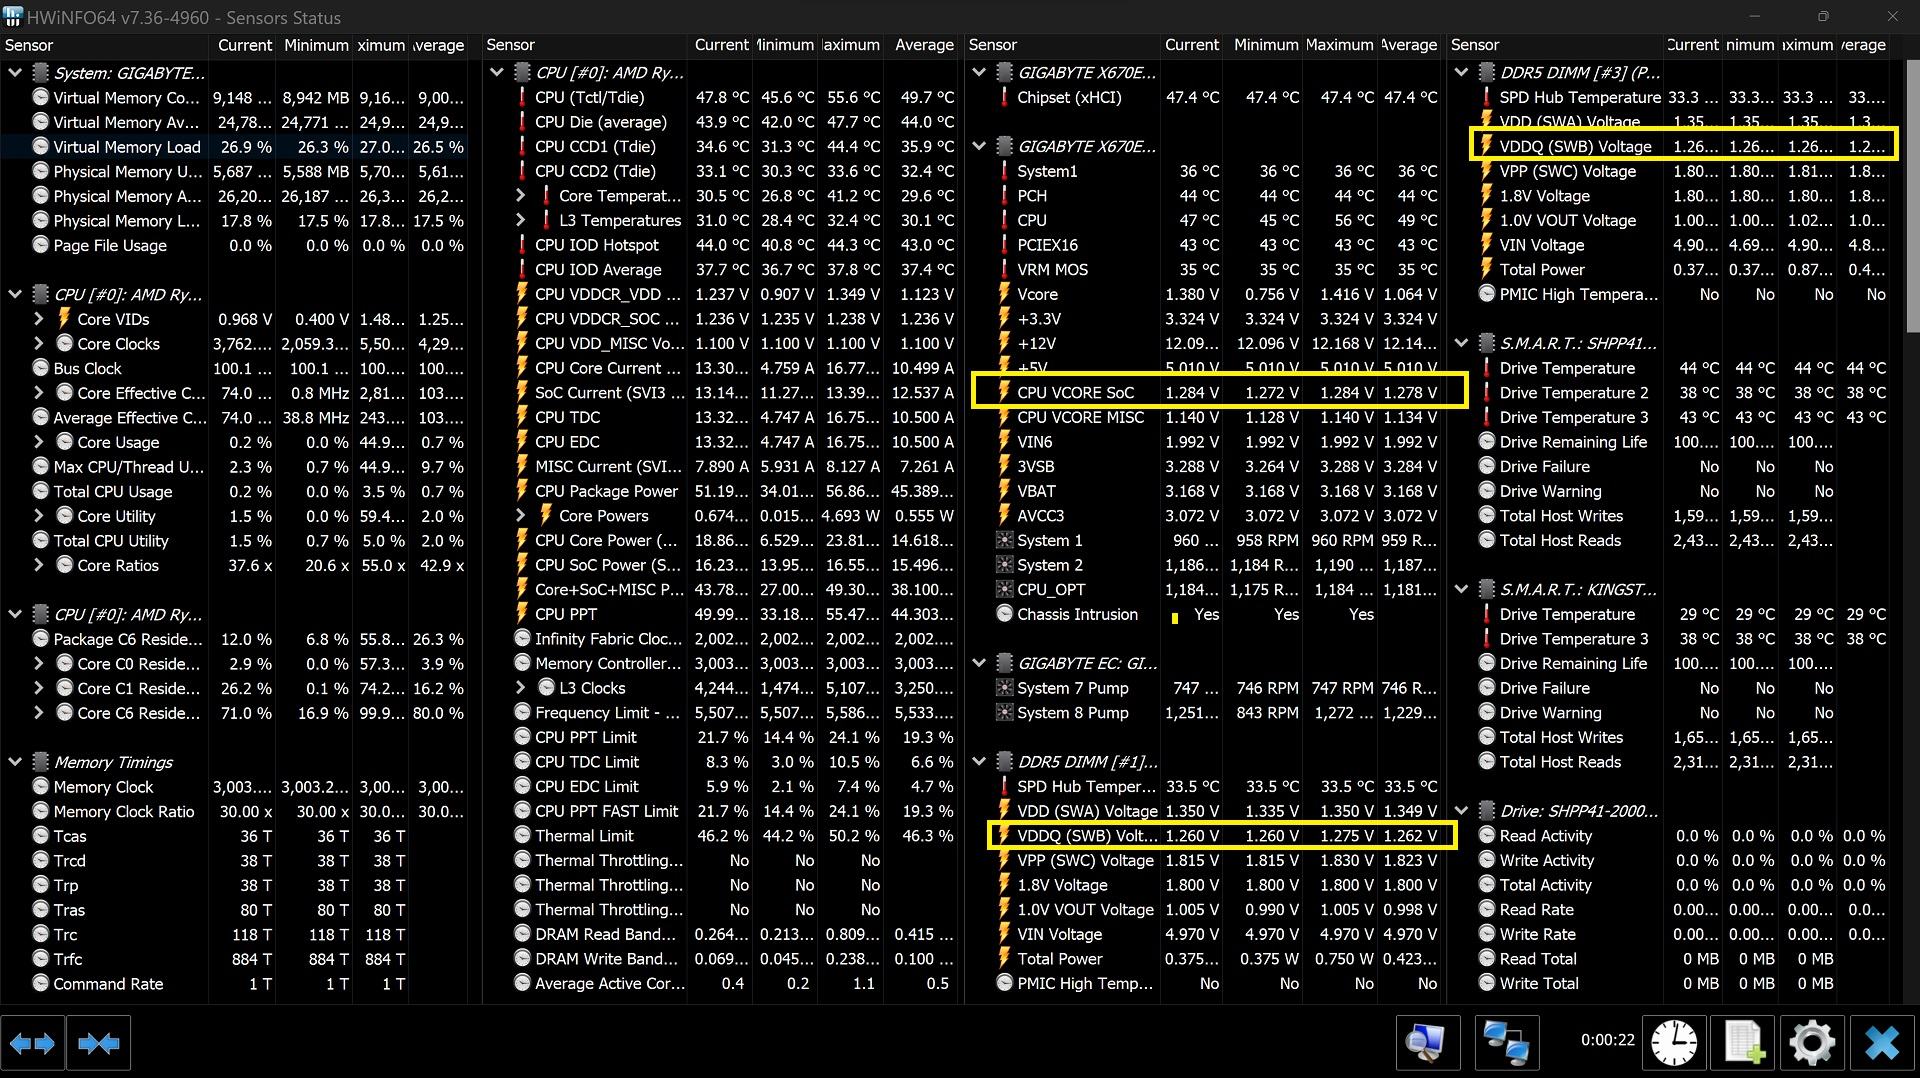Reset the elapsed time clock icon
1920x1078 pixels.
point(1674,1043)
